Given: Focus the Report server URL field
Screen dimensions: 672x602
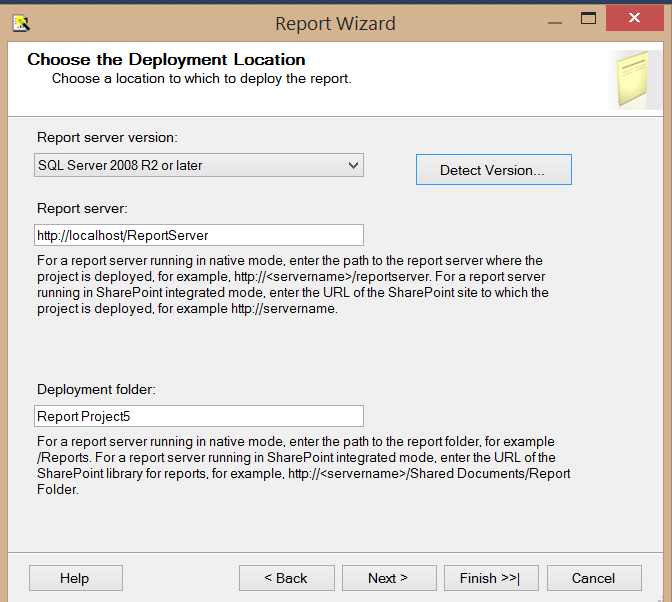Looking at the screenshot, I should (x=199, y=235).
